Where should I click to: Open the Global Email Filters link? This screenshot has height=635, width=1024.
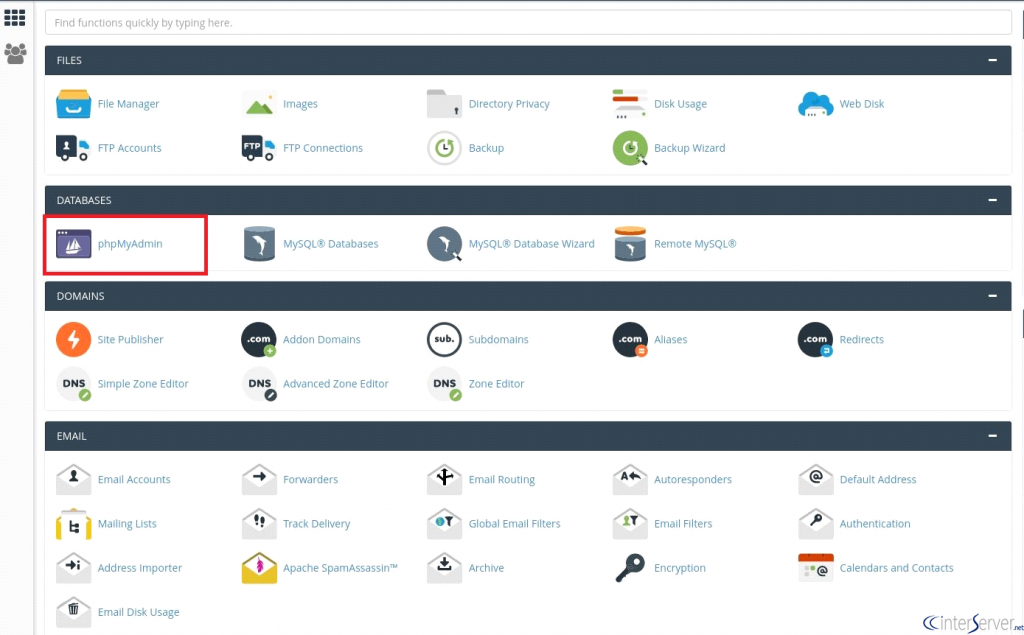pyautogui.click(x=515, y=524)
